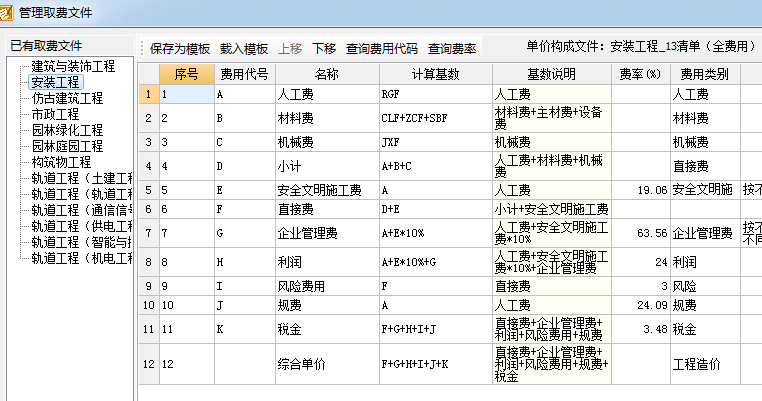Click the 费用类别 column header
762x401 pixels.
coord(705,74)
